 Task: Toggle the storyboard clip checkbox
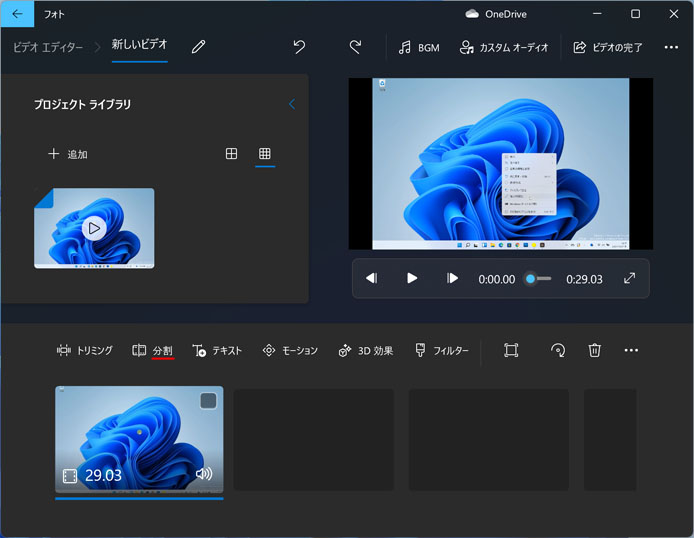coord(208,401)
